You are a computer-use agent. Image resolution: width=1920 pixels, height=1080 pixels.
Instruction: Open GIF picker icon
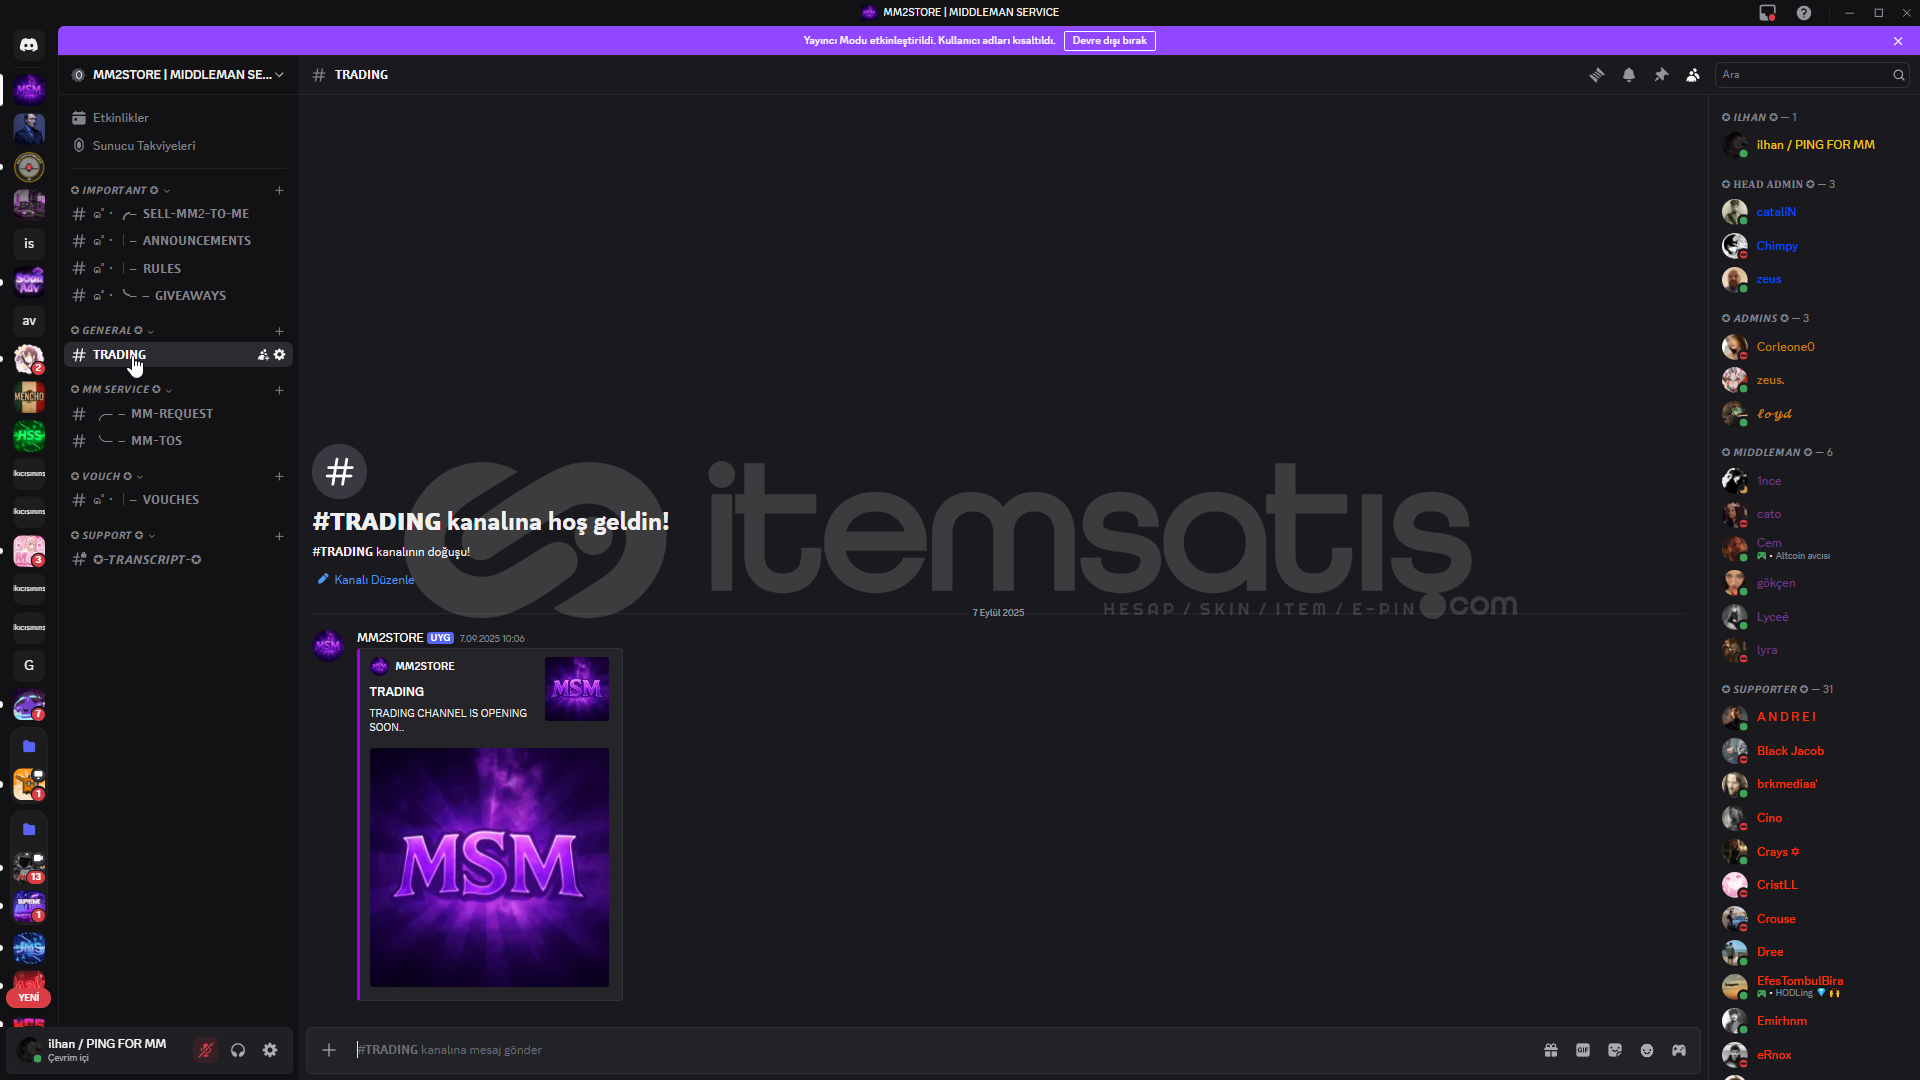click(1583, 1050)
